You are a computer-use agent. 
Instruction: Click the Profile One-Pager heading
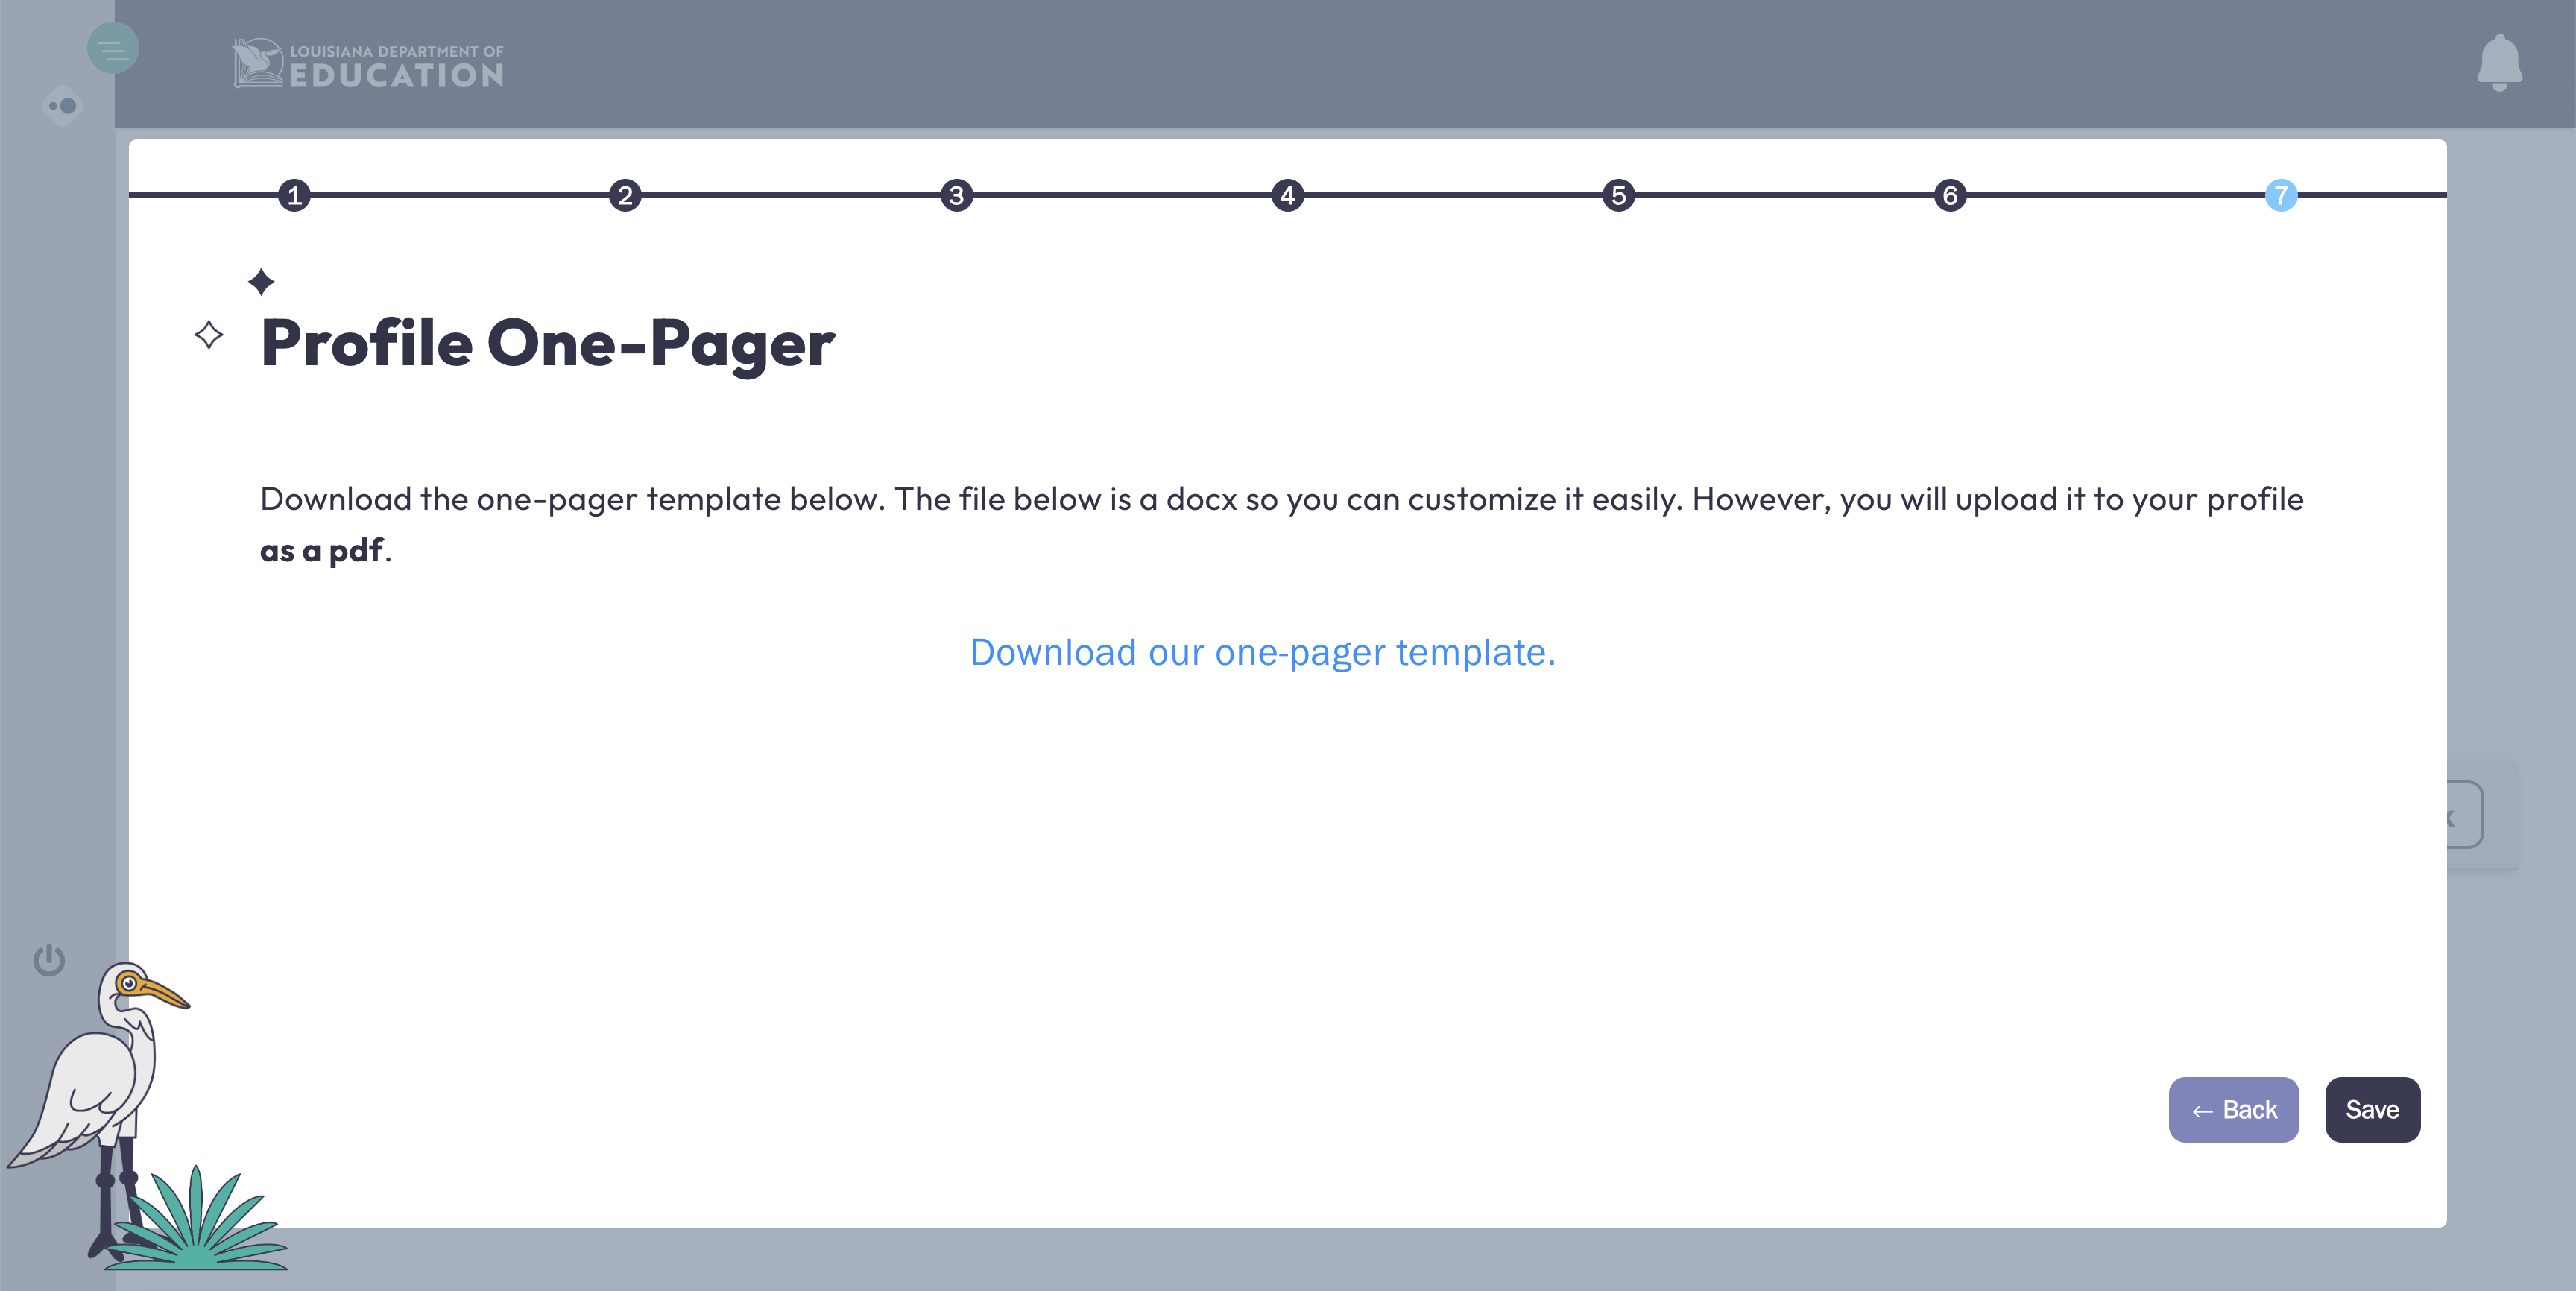pyautogui.click(x=547, y=344)
